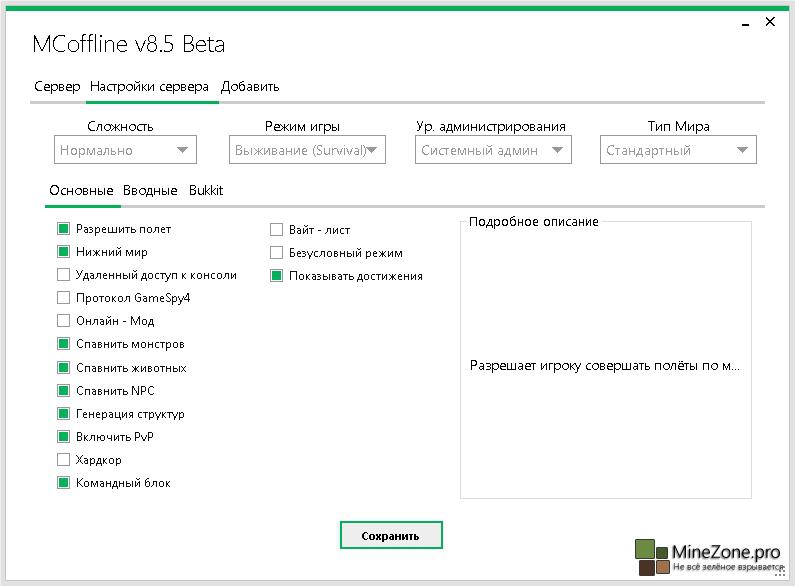Viewport: 795px width, 586px height.
Task: Enable the Онлайн - Мод checkbox
Action: coord(64,321)
